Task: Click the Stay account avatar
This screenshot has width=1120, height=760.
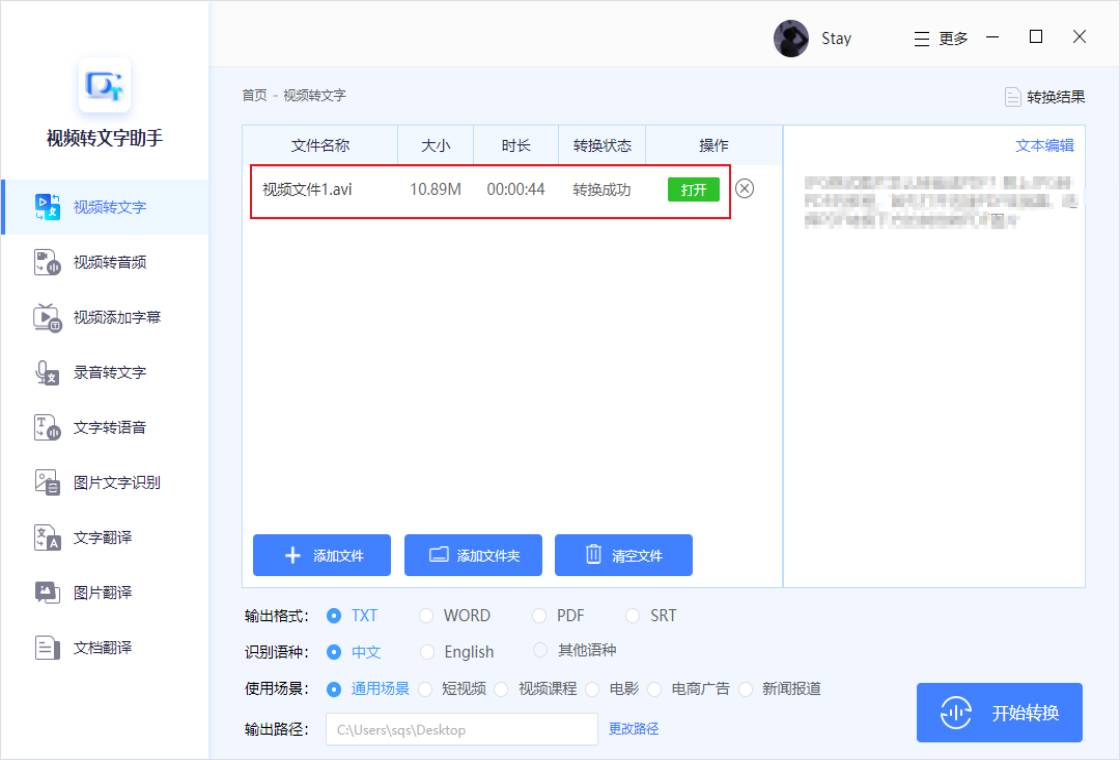Action: 791,37
